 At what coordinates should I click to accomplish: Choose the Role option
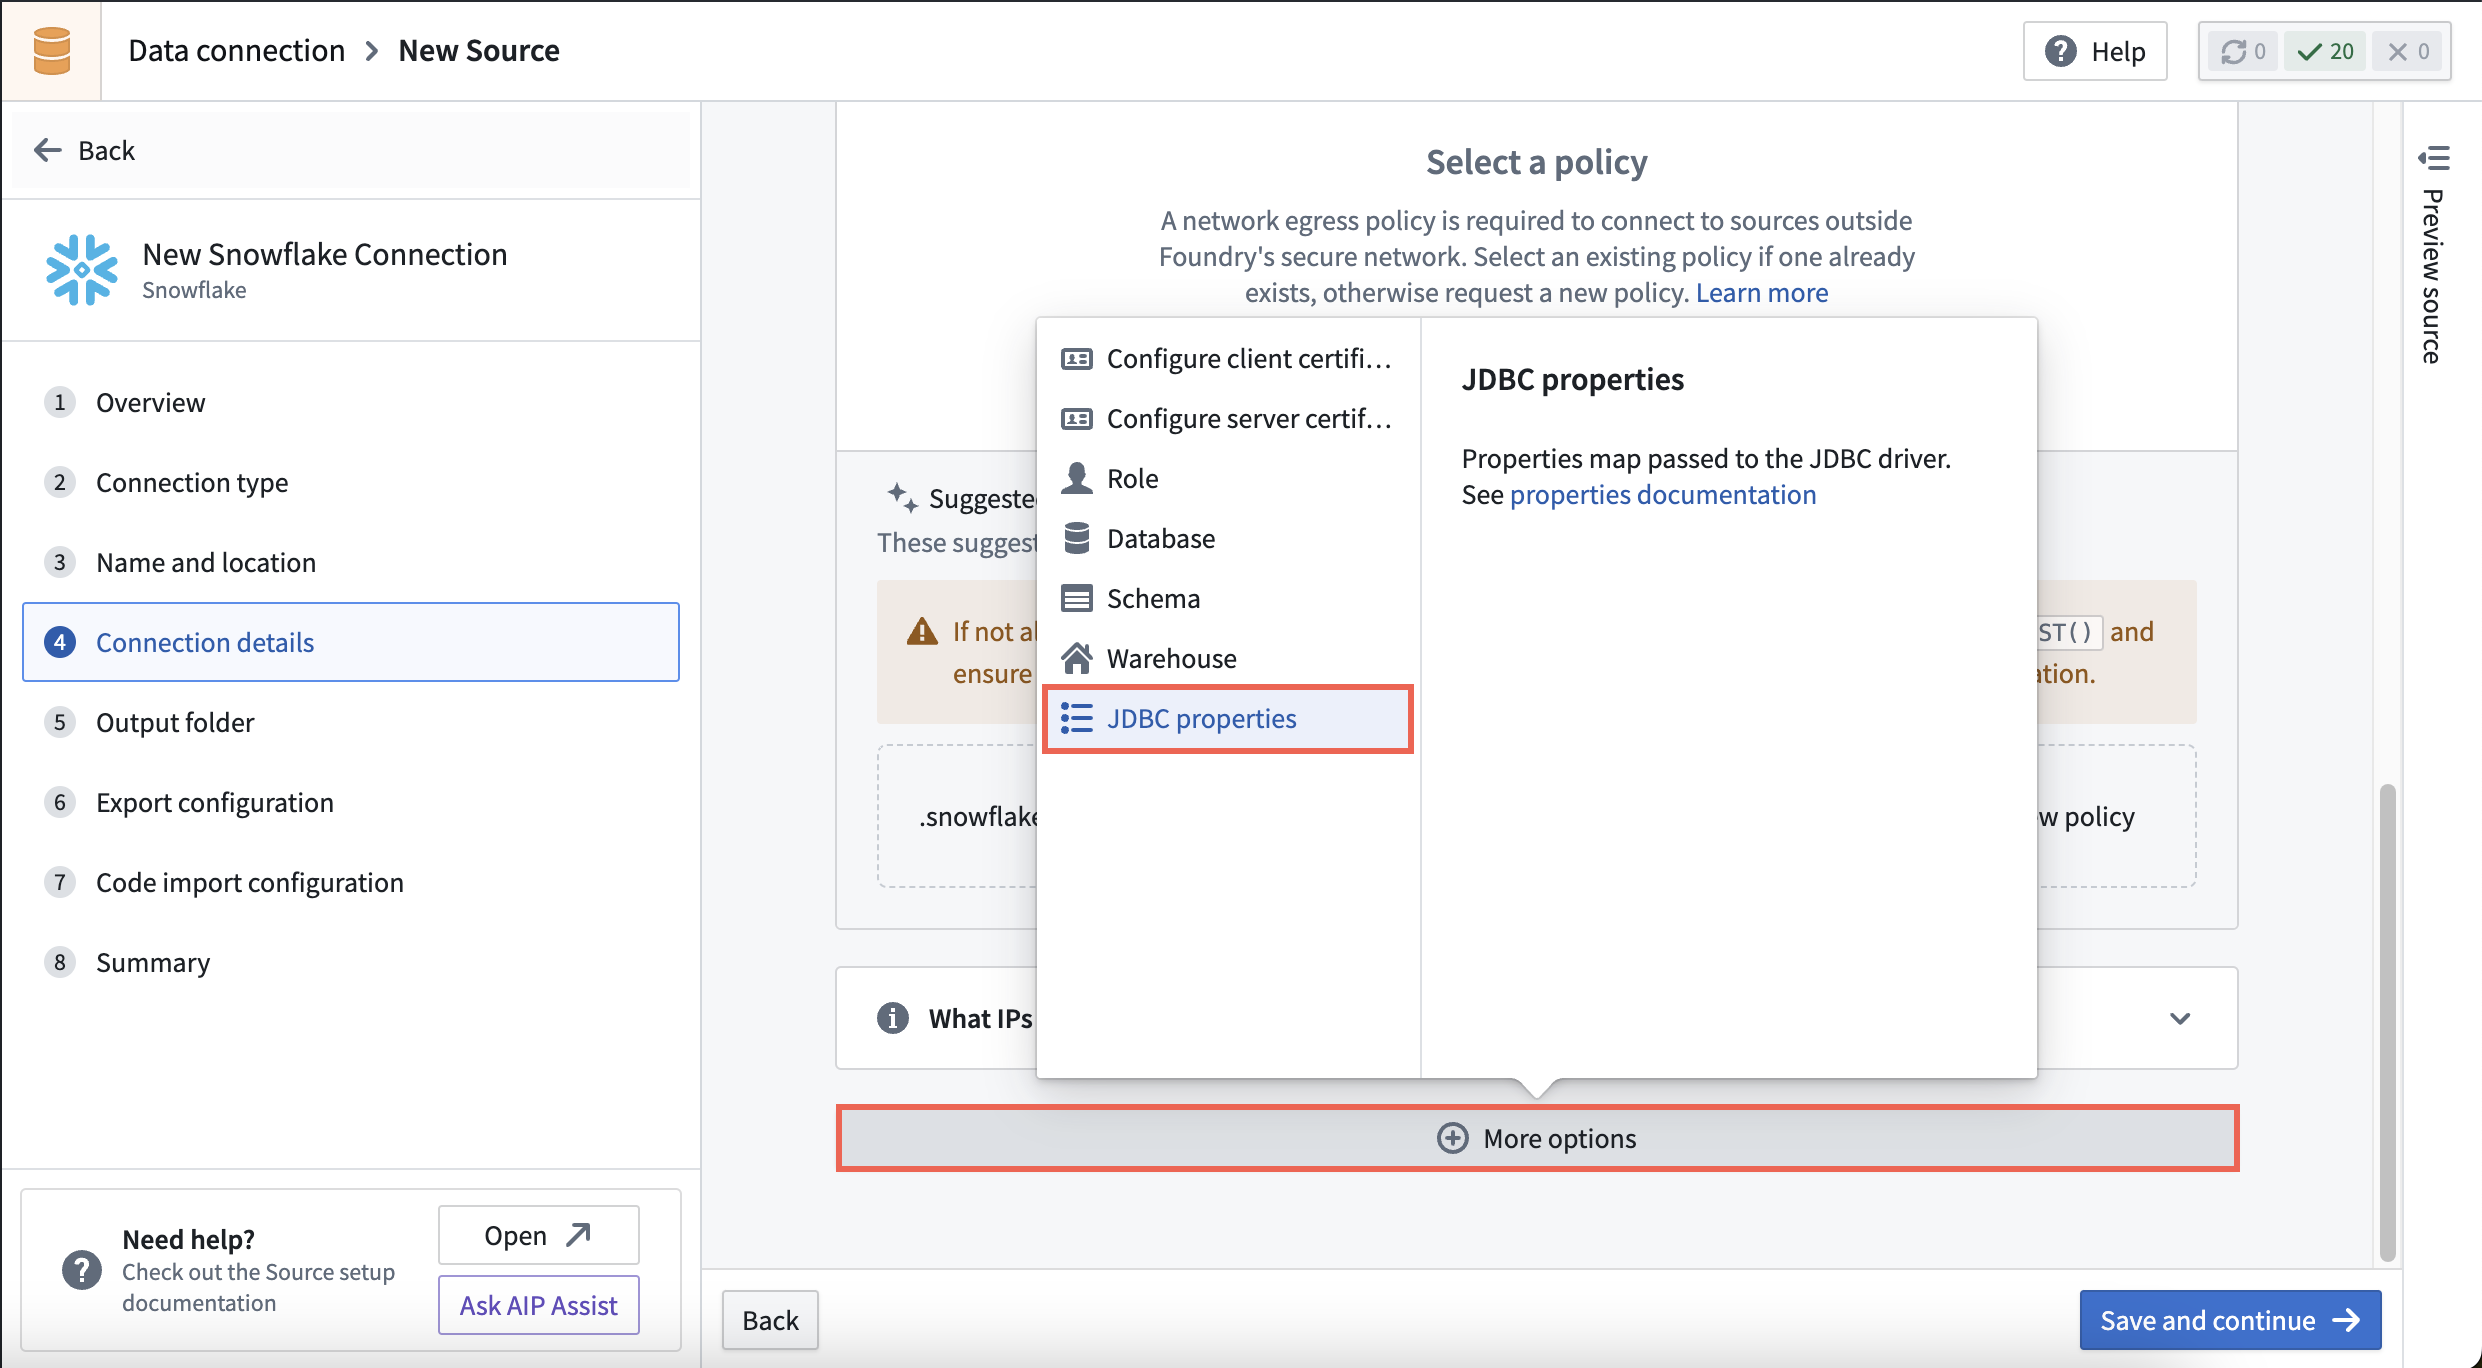click(1227, 478)
